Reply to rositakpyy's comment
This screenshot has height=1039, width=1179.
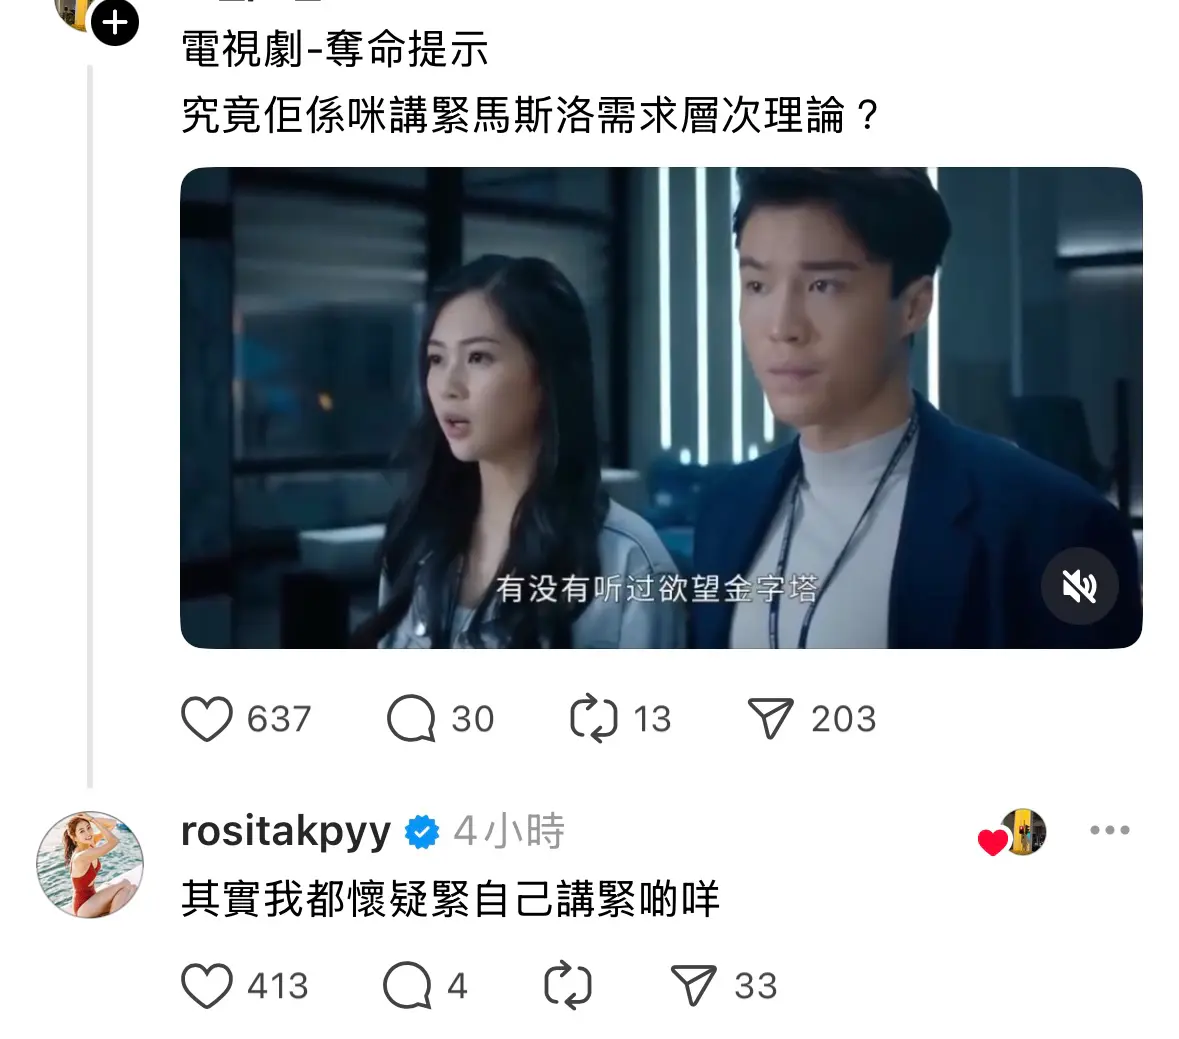[x=407, y=986]
